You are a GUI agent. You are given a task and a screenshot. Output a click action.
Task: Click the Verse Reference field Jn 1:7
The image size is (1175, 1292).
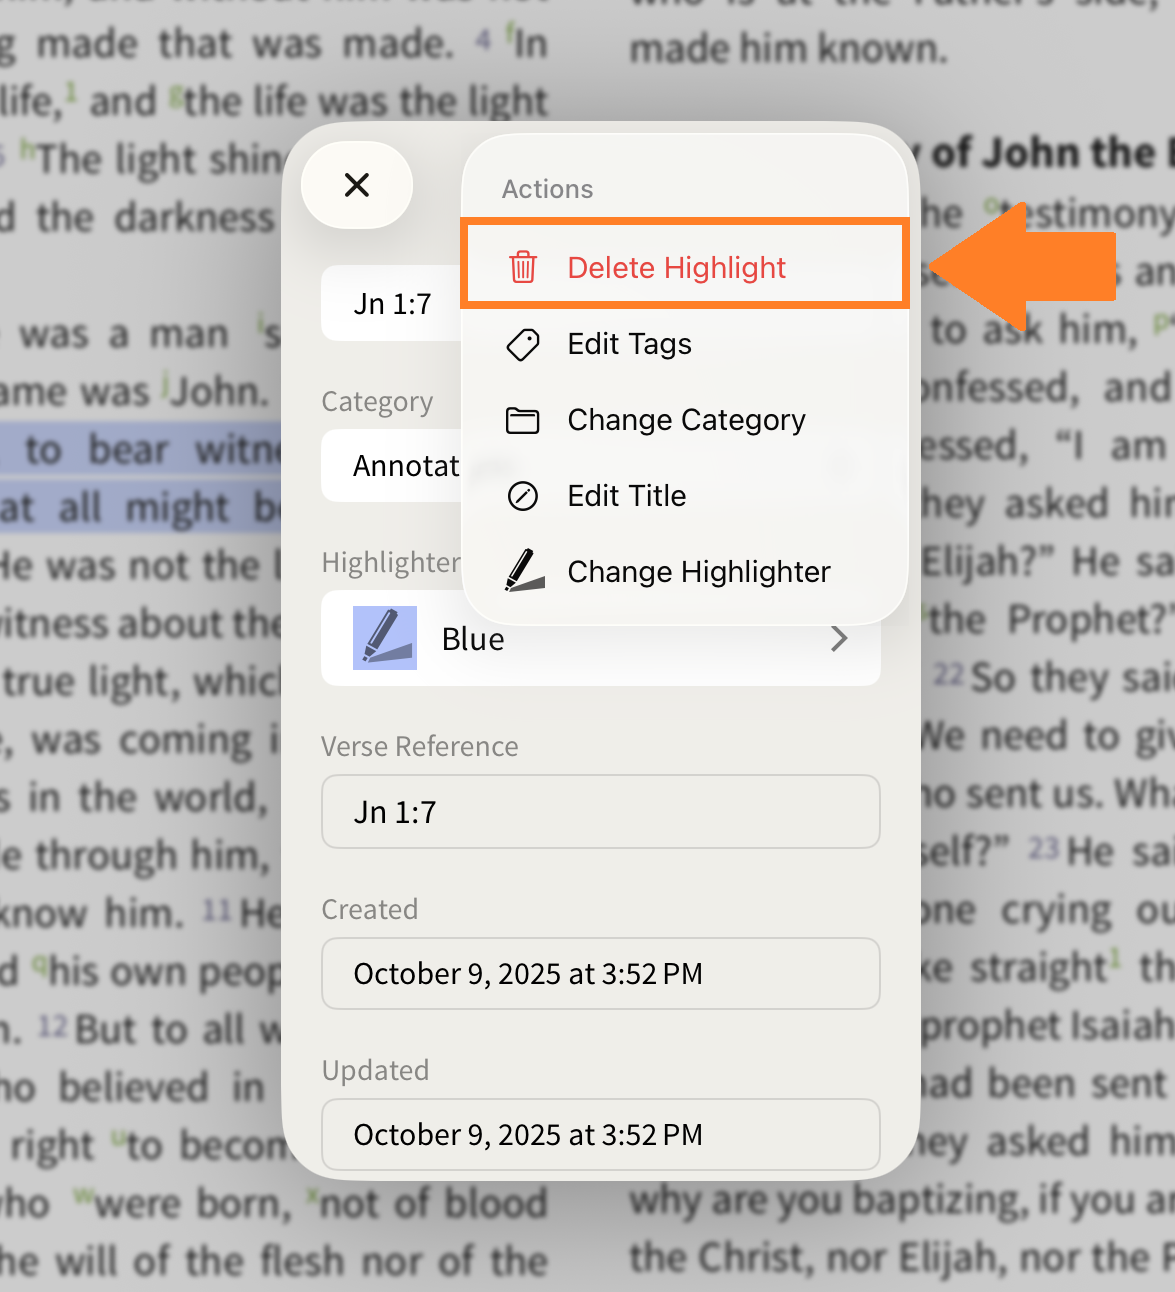point(601,812)
